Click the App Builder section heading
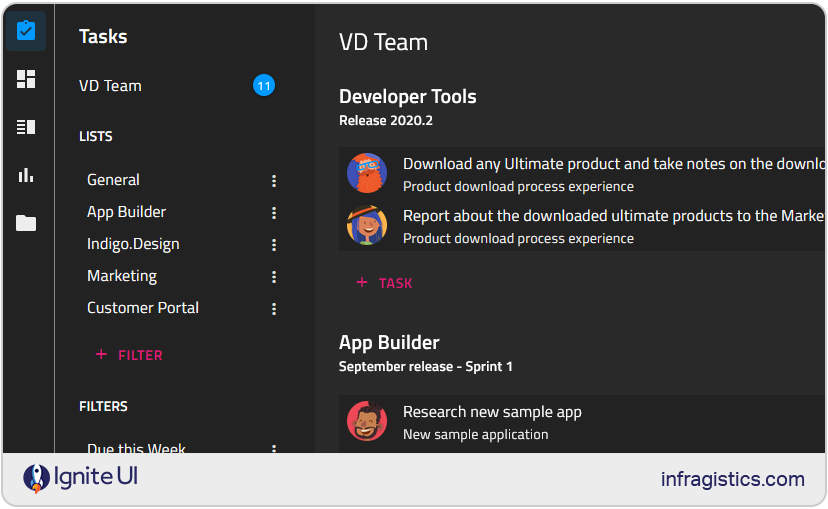828x509 pixels. pos(389,343)
